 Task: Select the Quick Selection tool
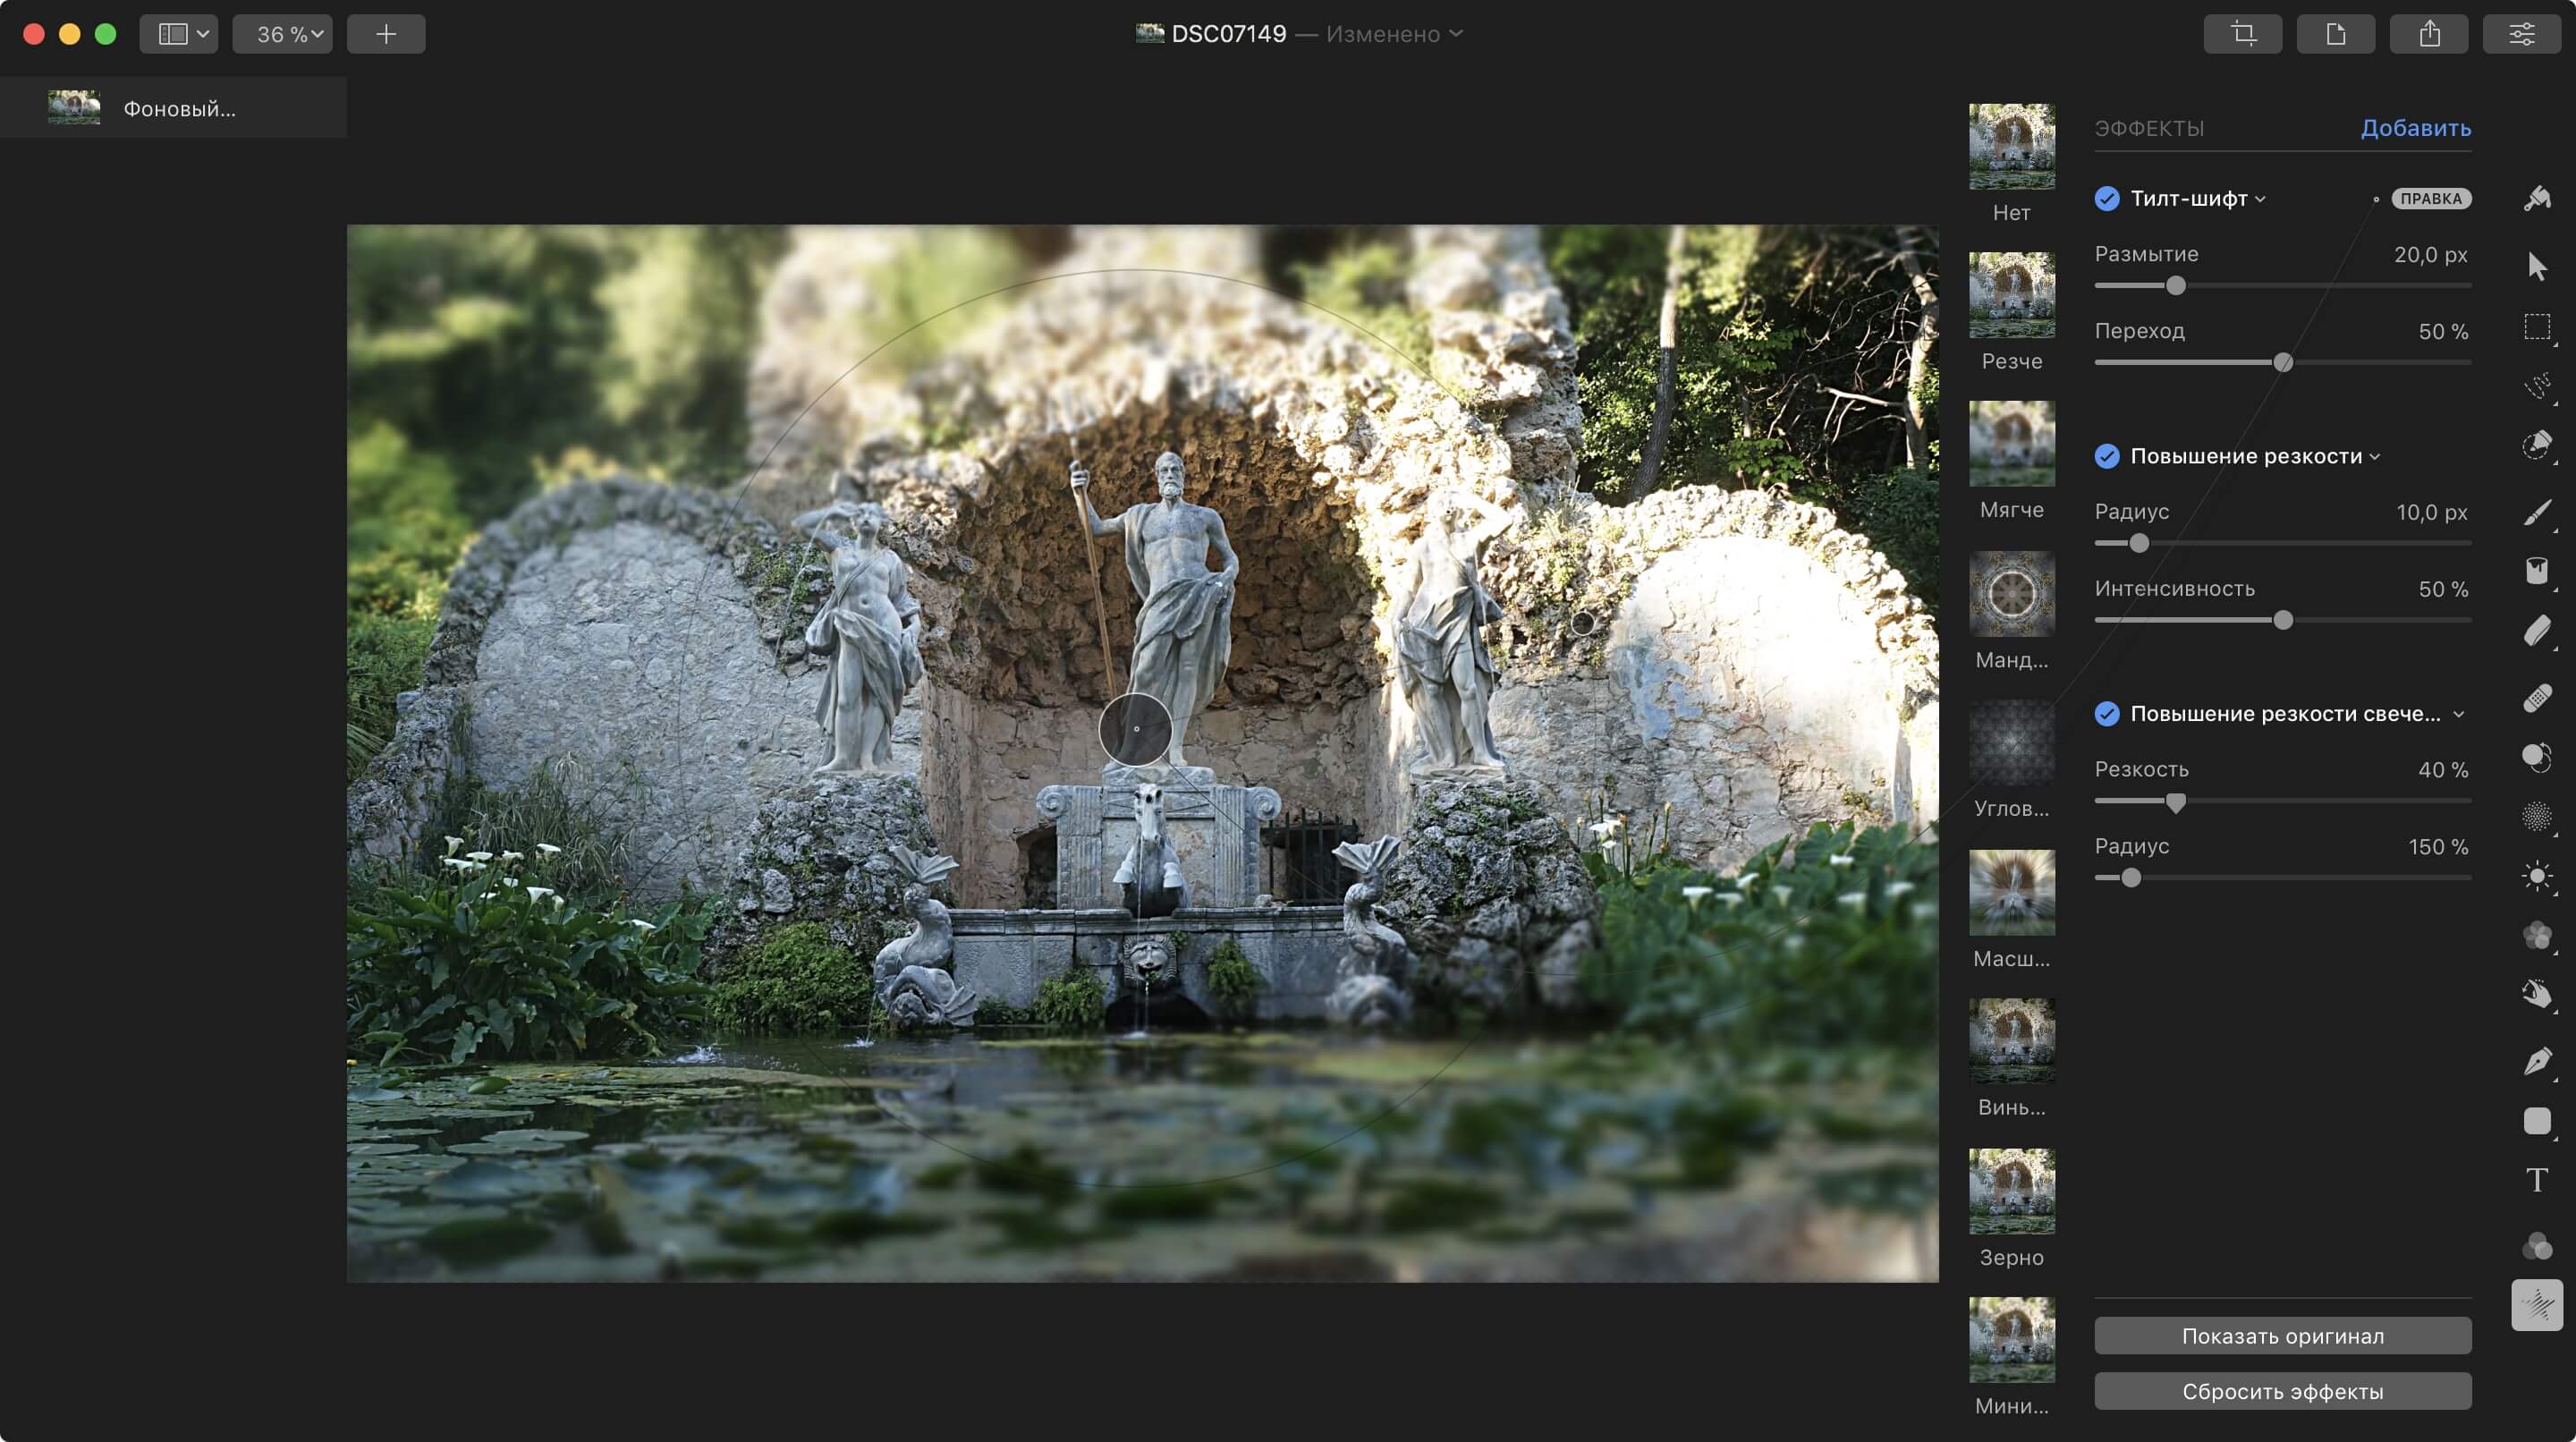click(2537, 445)
